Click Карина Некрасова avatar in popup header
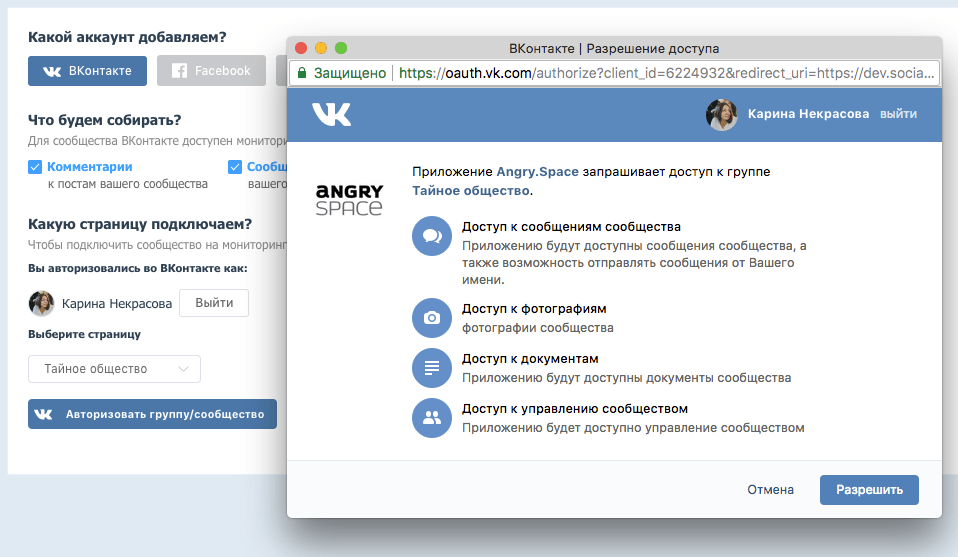 pyautogui.click(x=722, y=114)
